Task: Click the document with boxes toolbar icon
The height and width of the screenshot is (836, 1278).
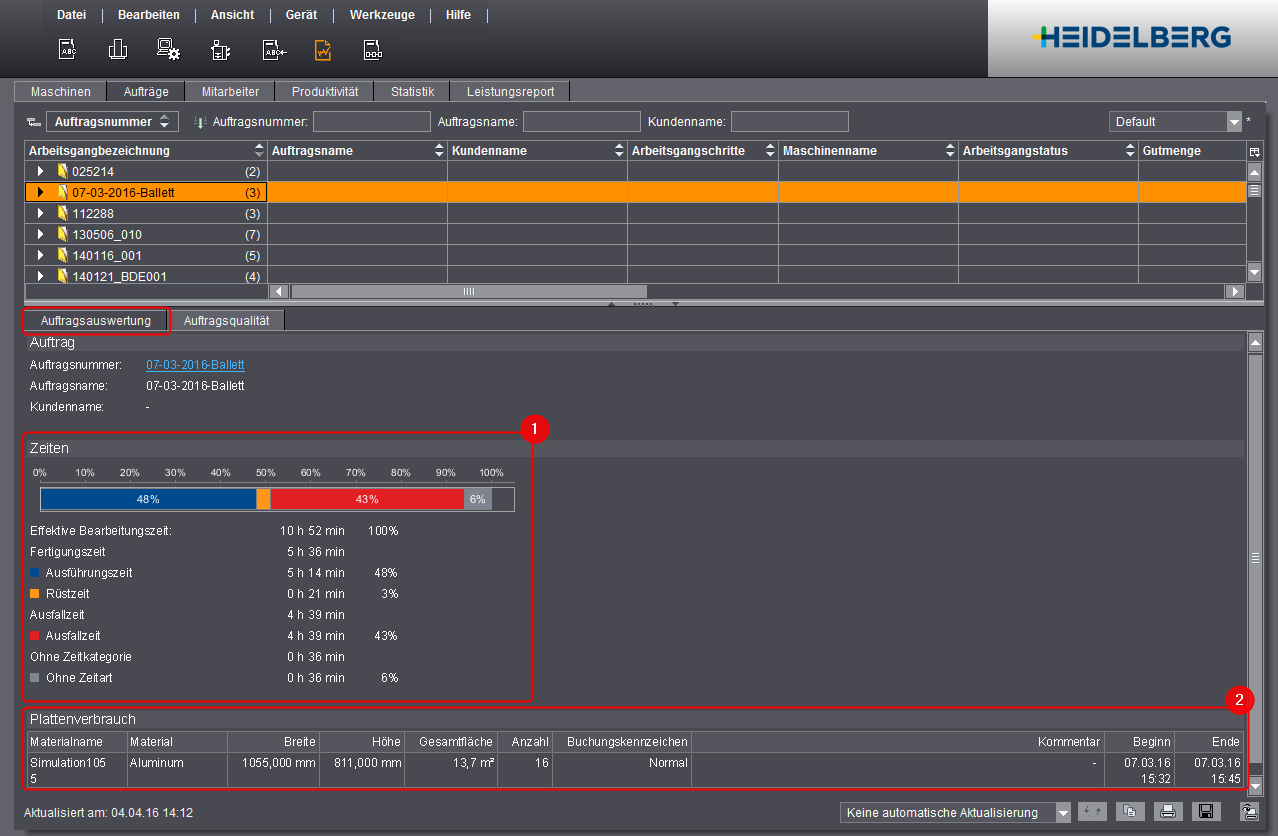Action: point(372,48)
